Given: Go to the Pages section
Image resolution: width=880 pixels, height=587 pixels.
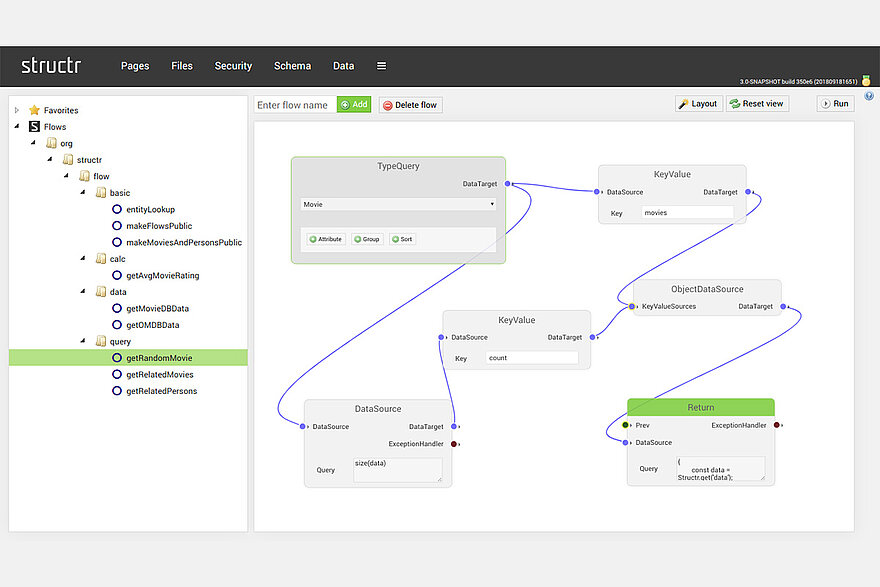Looking at the screenshot, I should coord(135,66).
